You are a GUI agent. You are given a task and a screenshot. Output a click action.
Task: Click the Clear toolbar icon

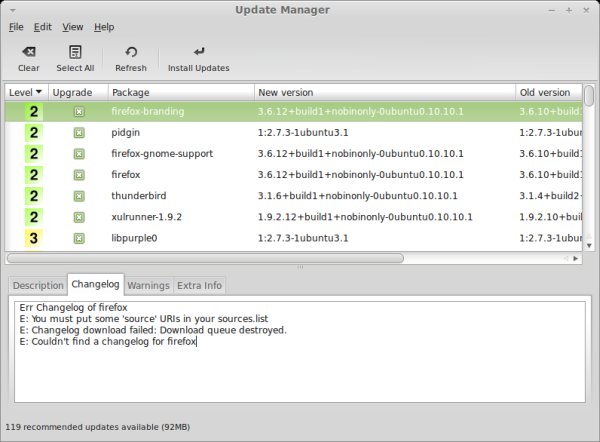point(29,52)
